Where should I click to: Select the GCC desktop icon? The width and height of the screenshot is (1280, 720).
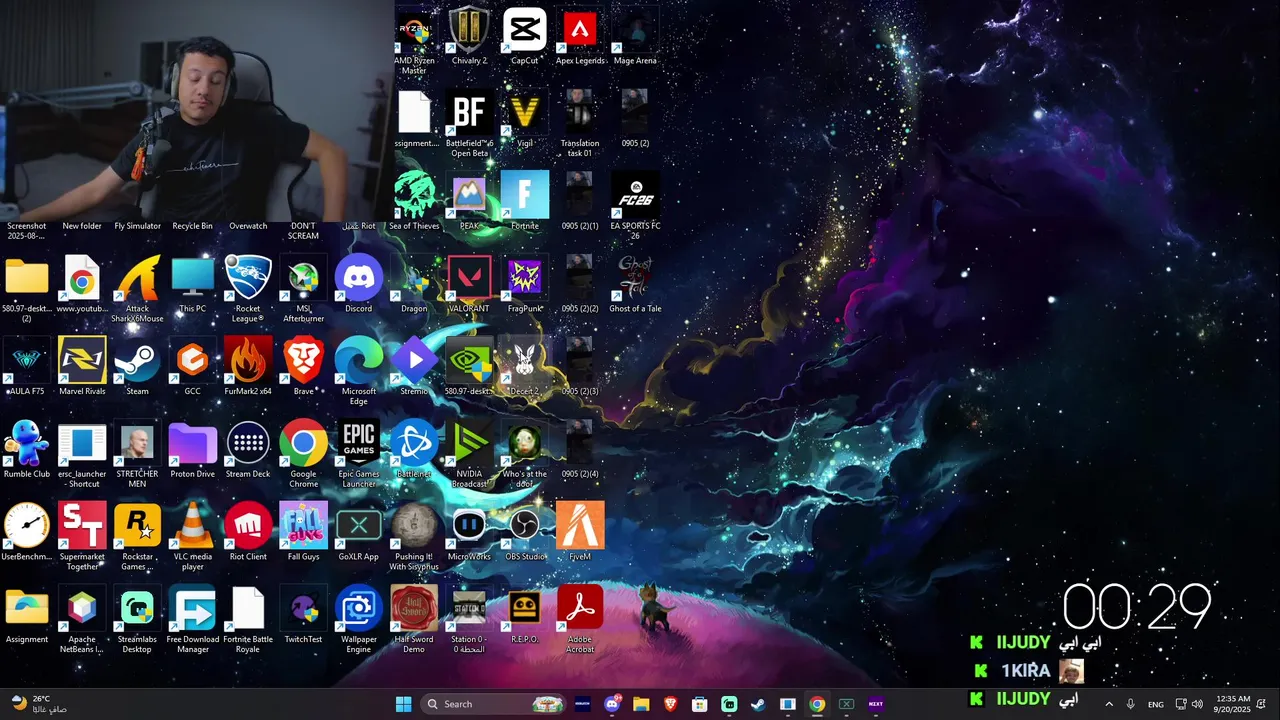(x=193, y=361)
